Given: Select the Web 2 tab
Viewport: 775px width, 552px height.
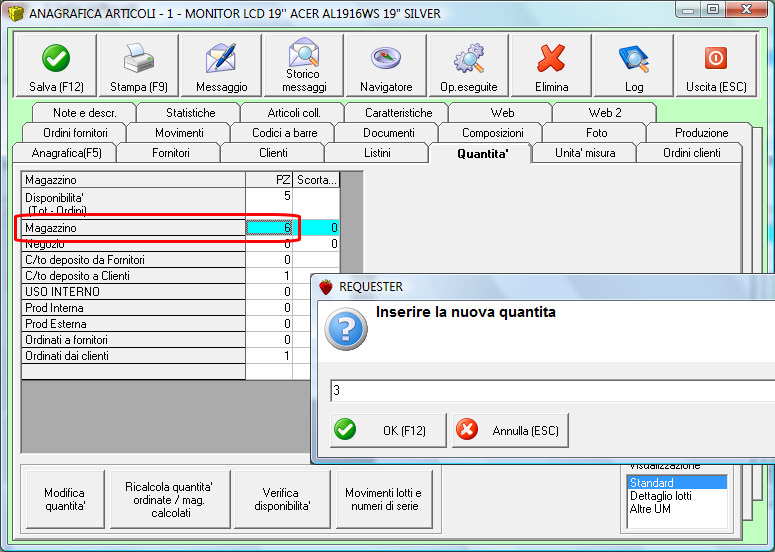Looking at the screenshot, I should click(605, 113).
